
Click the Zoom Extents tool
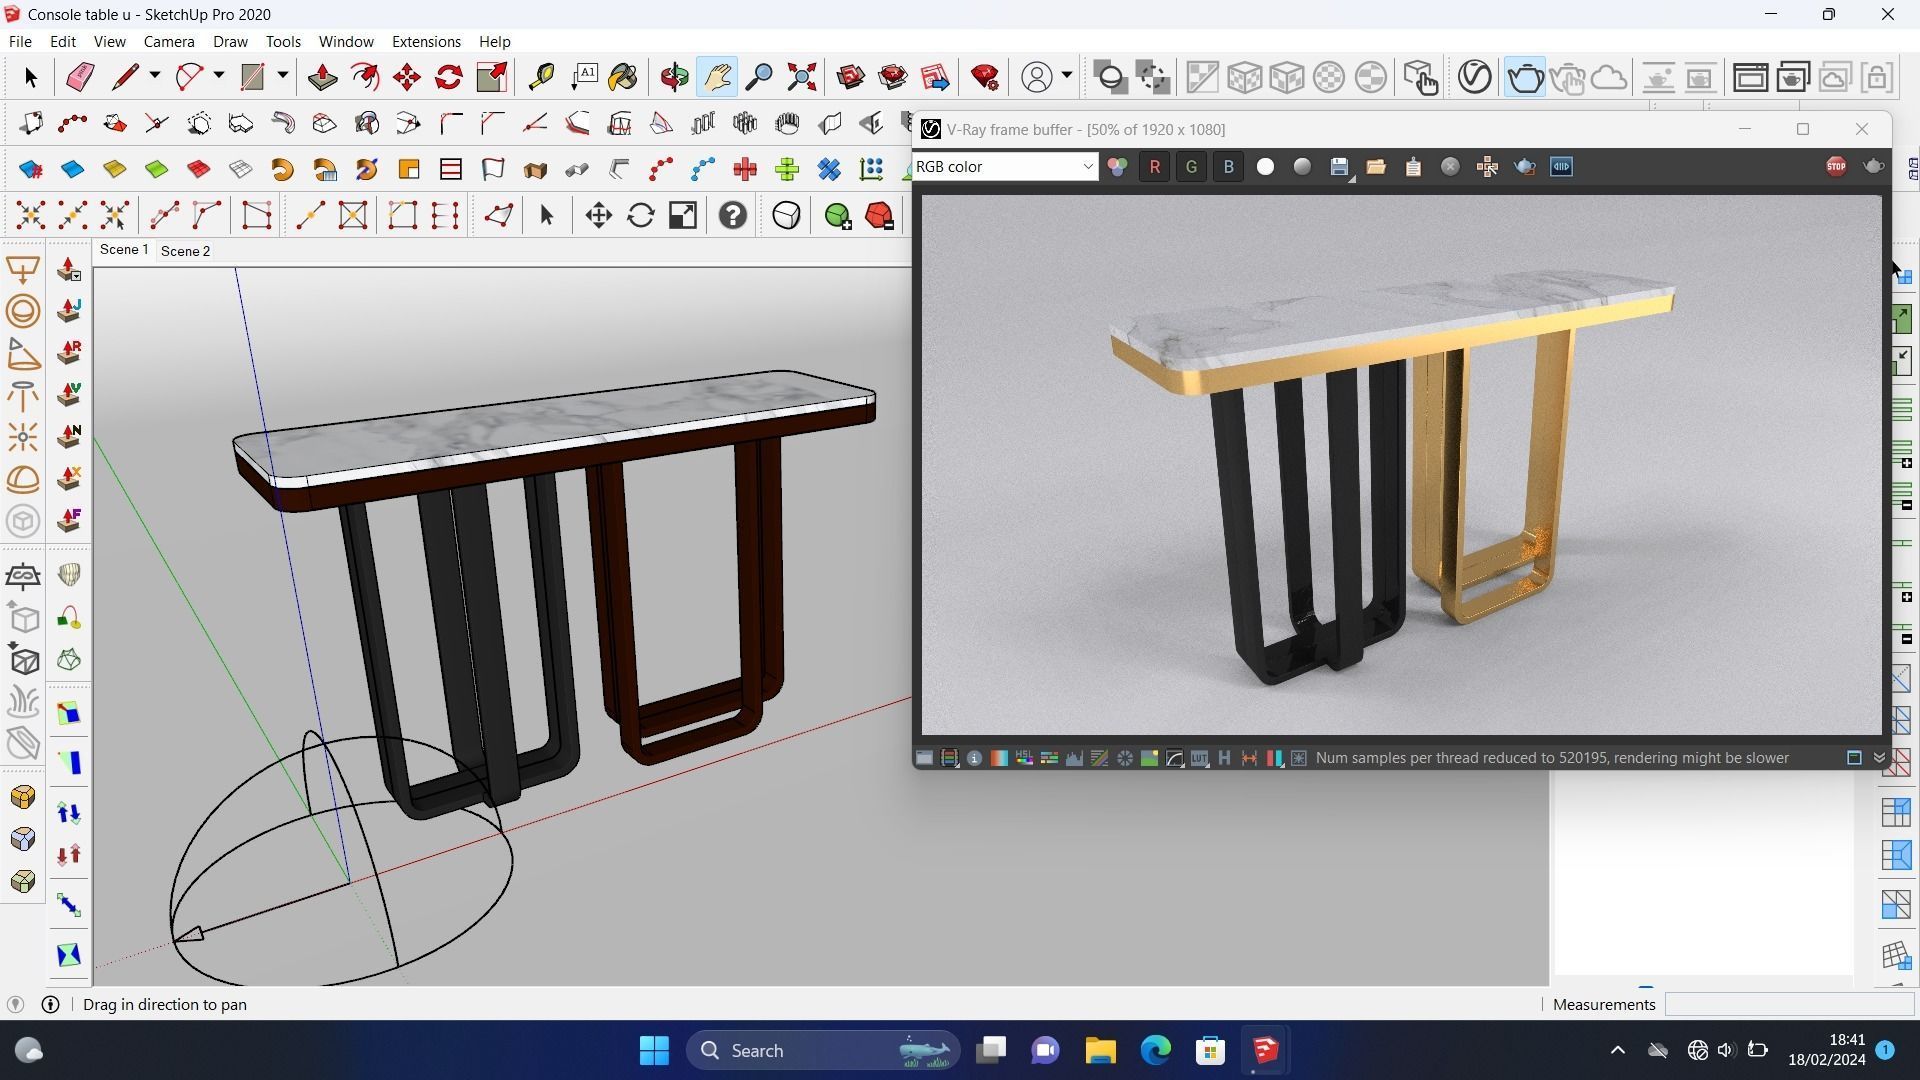tap(801, 77)
